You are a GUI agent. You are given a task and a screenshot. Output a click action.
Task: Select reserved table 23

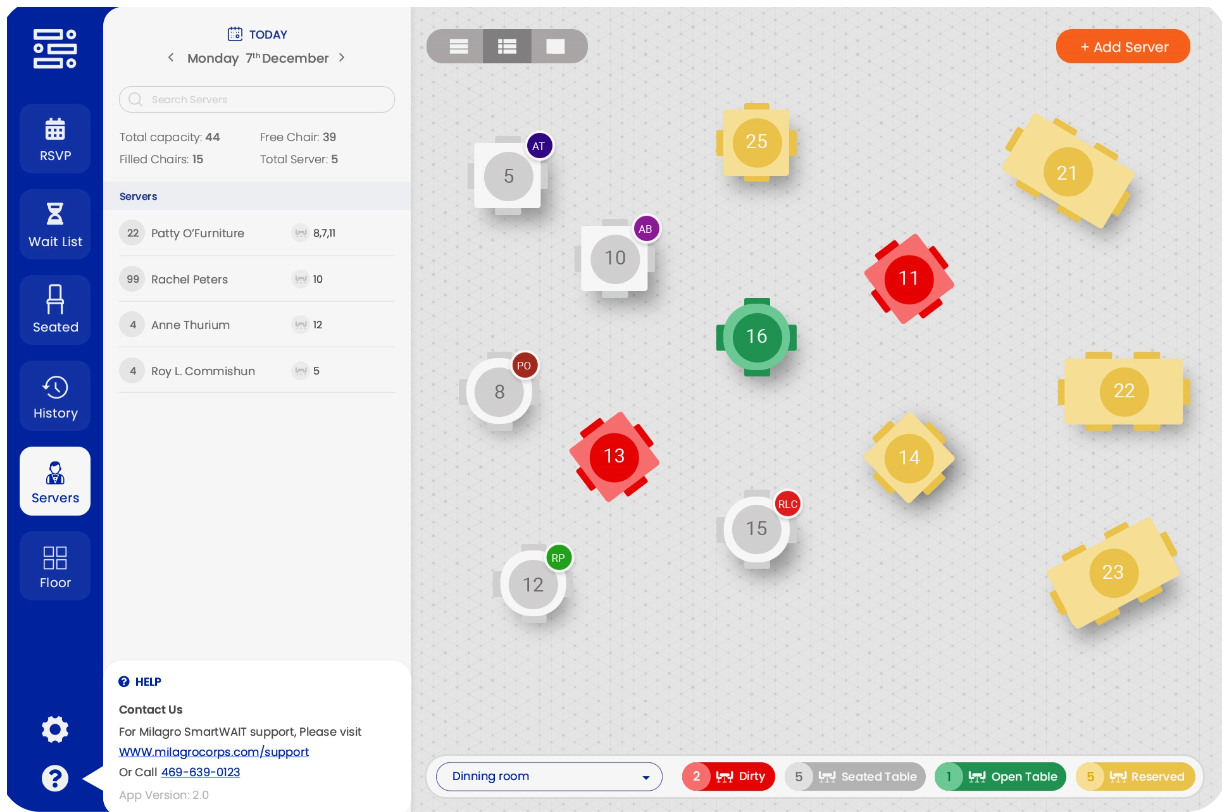coord(1113,572)
